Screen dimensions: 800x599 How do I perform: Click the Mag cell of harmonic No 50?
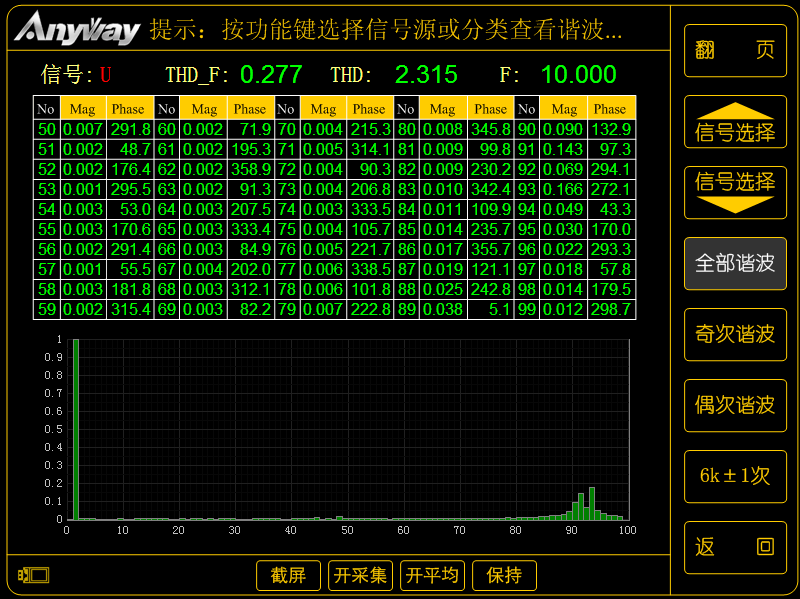click(83, 128)
